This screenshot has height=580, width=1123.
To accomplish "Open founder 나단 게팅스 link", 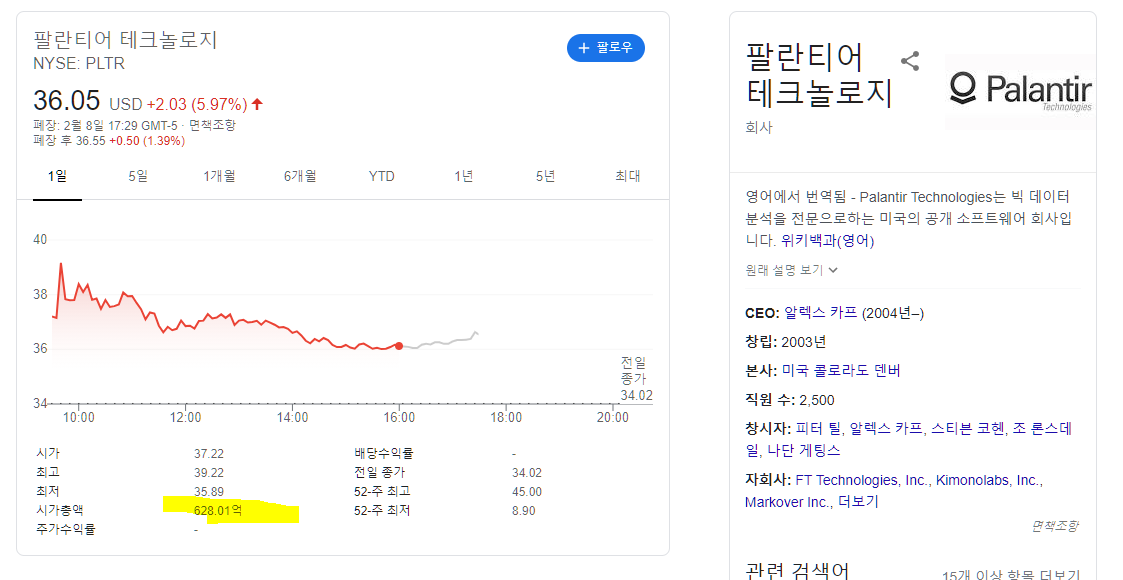I will coord(804,450).
